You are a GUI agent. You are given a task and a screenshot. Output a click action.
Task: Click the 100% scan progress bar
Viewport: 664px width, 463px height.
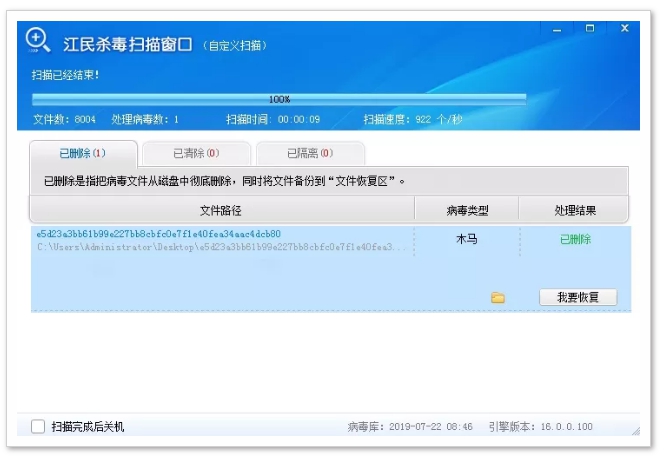279,99
